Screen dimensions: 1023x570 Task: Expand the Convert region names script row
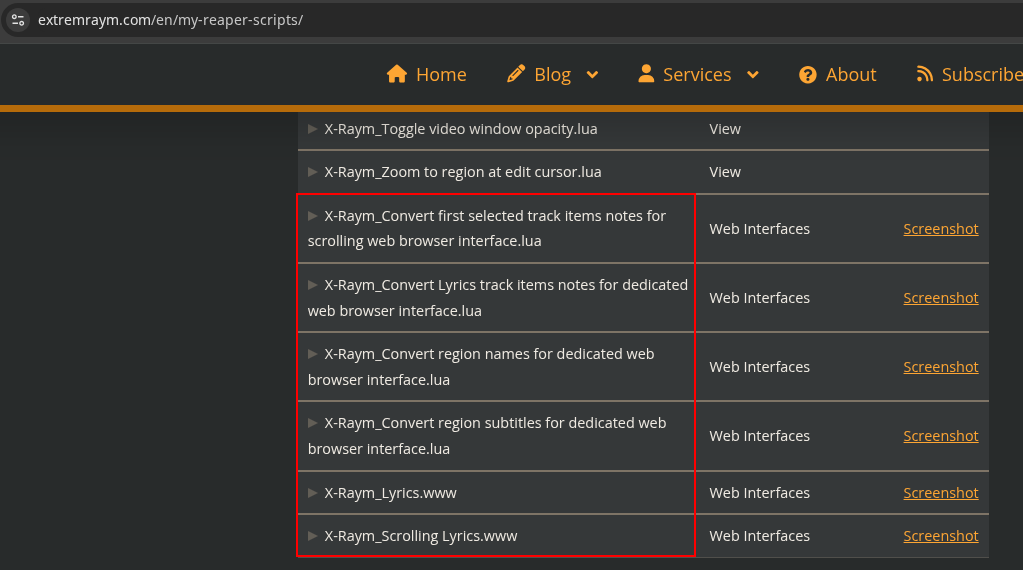(x=313, y=354)
